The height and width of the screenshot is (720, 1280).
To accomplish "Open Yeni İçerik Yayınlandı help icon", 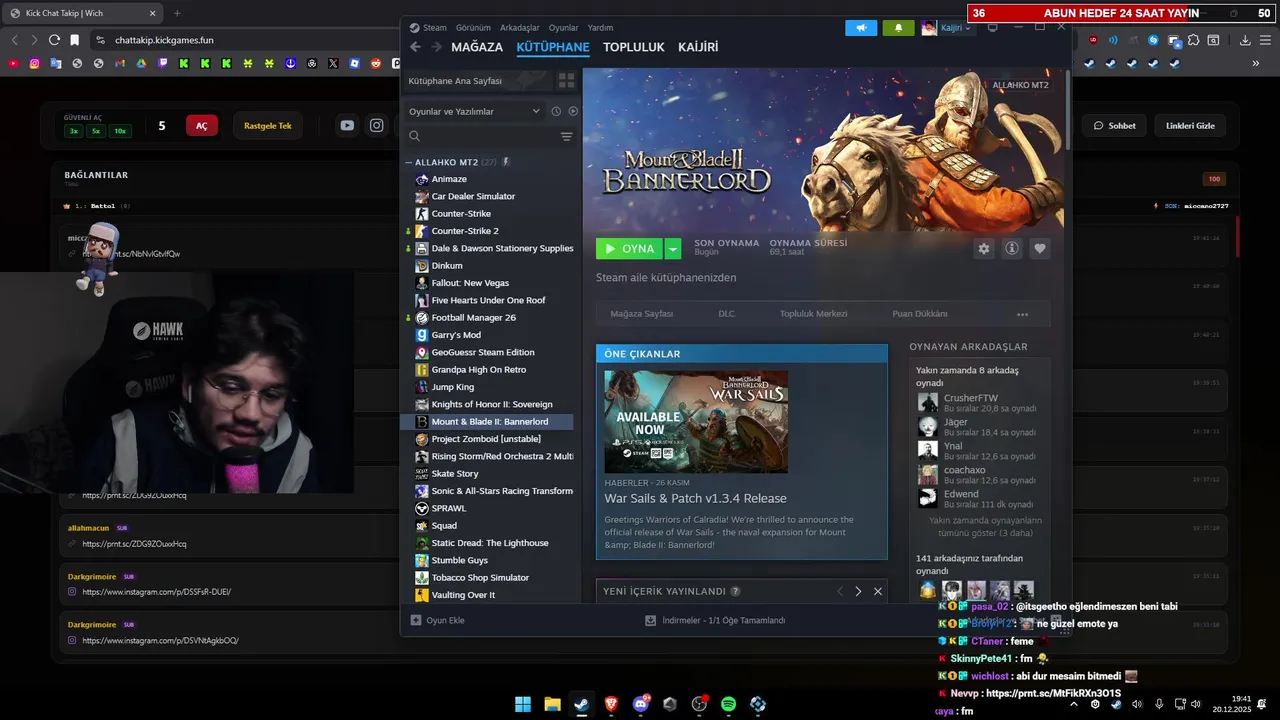I will pos(736,591).
